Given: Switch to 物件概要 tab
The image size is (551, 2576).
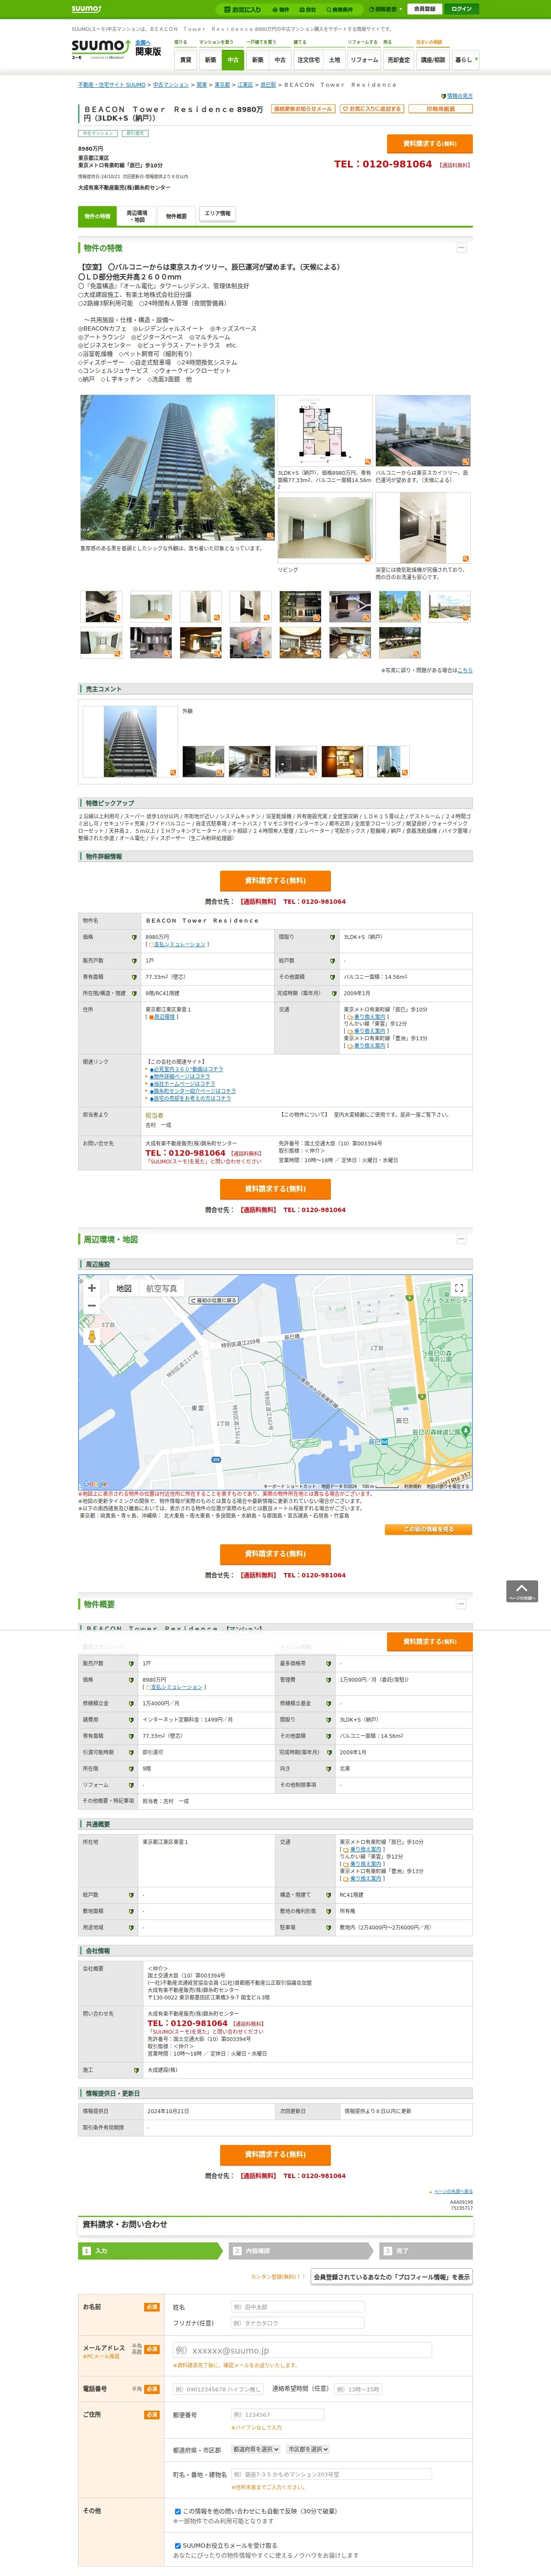Looking at the screenshot, I should [176, 216].
